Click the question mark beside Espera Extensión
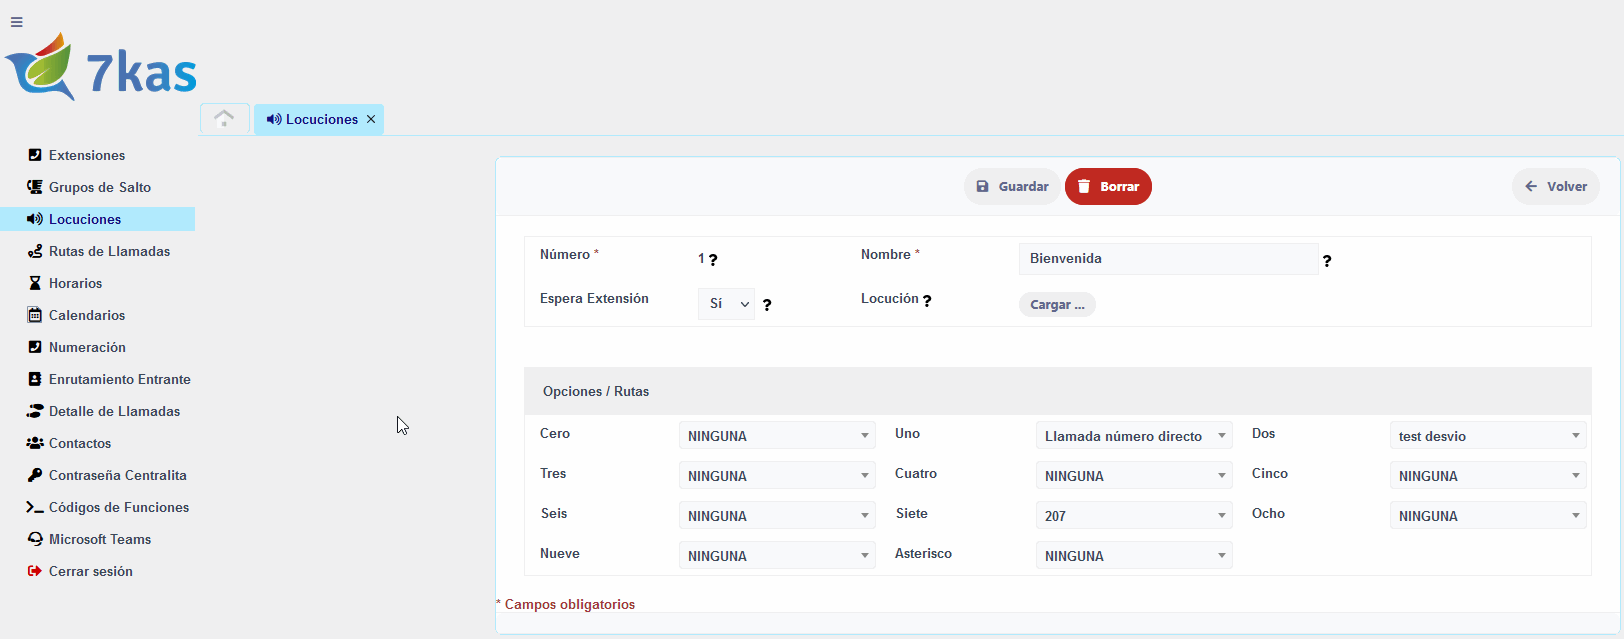The width and height of the screenshot is (1624, 639). click(767, 305)
